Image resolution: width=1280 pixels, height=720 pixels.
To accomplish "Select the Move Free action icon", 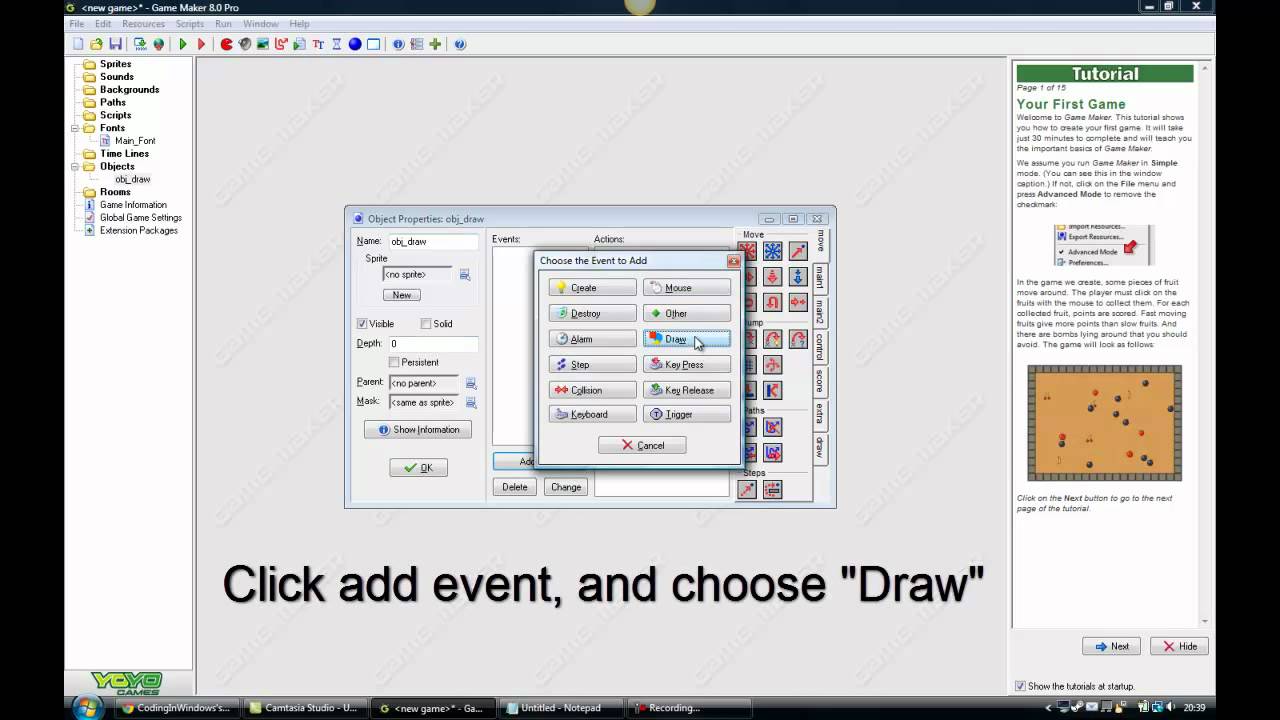I will pyautogui.click(x=773, y=251).
